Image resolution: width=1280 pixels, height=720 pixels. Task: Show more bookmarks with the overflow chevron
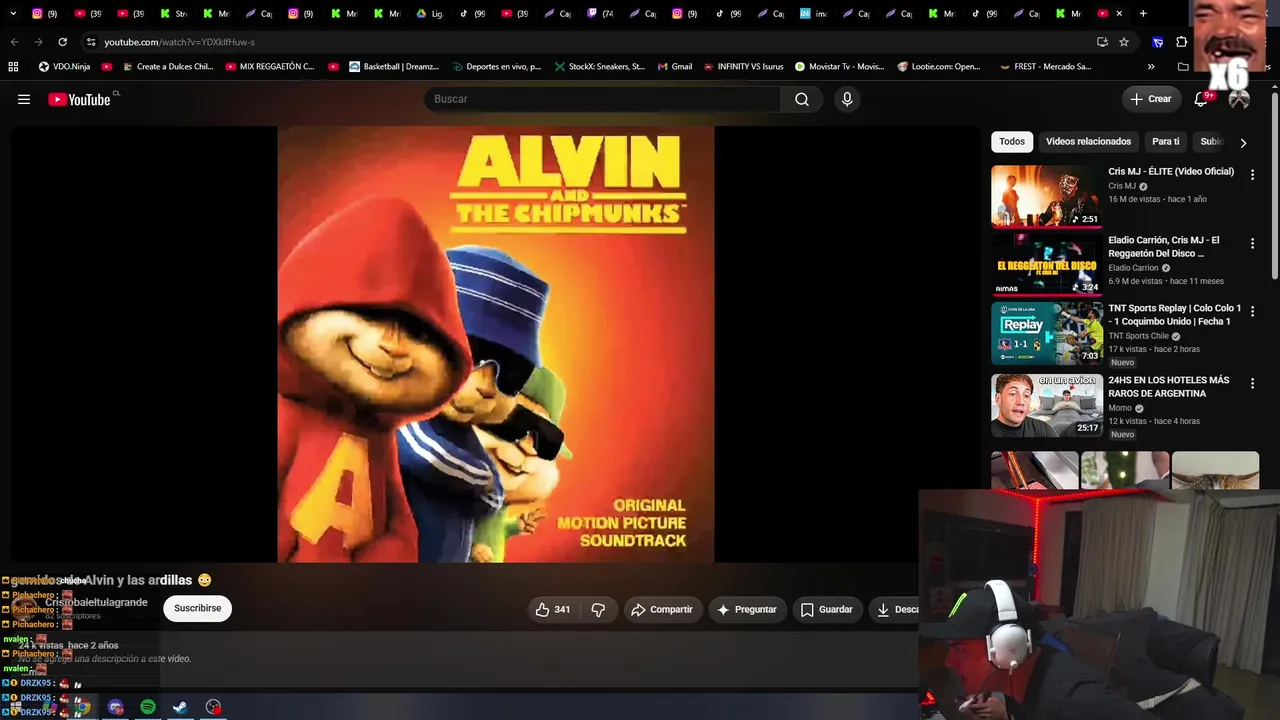[x=1151, y=67]
